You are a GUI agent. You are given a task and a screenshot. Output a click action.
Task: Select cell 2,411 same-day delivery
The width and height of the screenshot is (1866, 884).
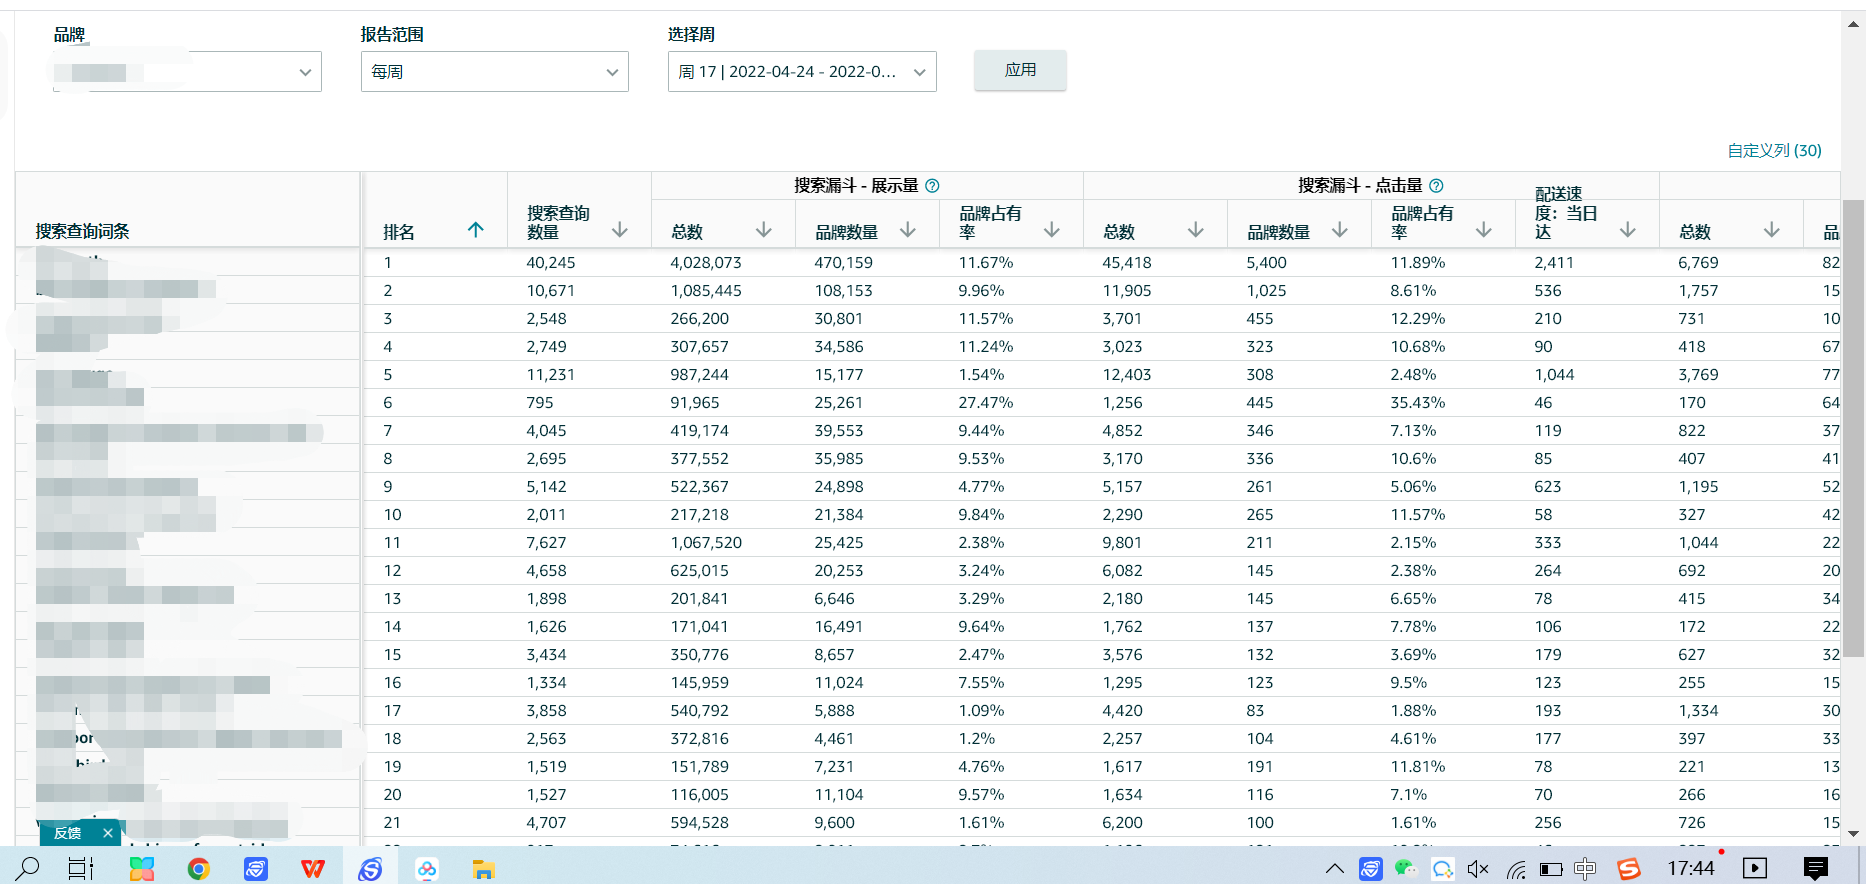(x=1554, y=263)
